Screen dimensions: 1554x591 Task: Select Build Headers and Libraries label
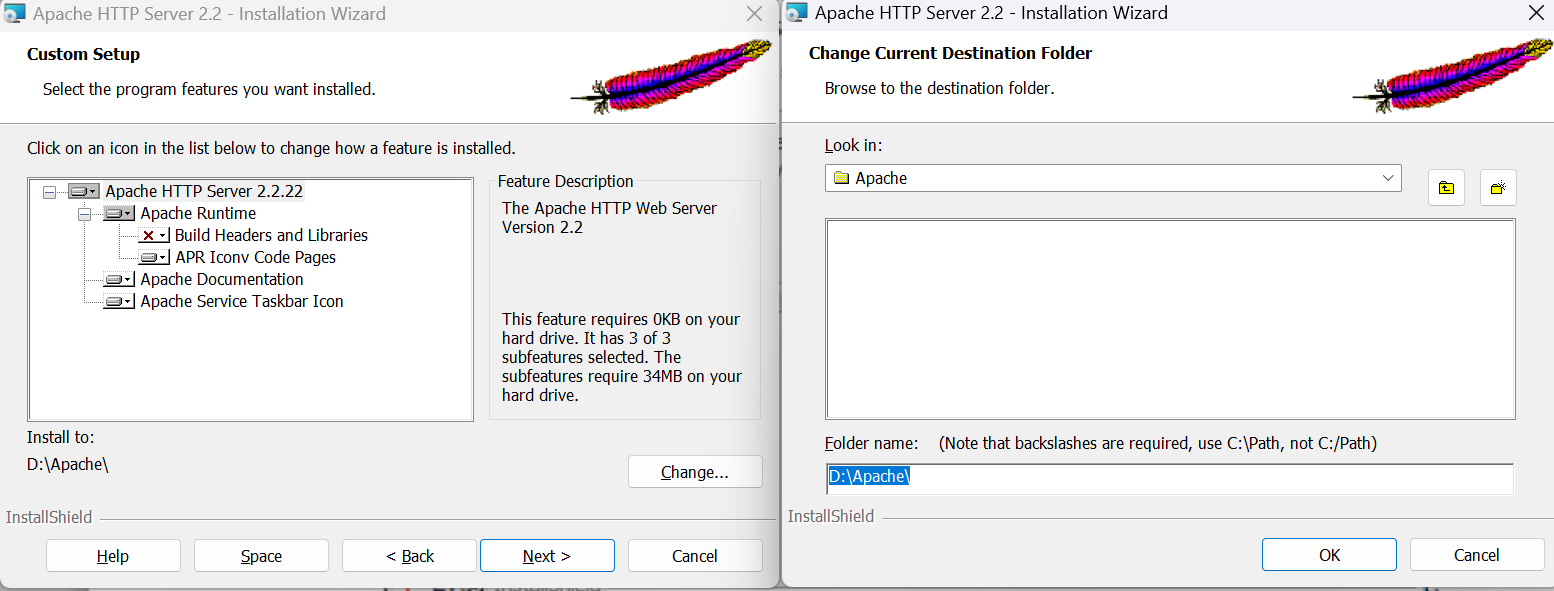click(x=271, y=235)
